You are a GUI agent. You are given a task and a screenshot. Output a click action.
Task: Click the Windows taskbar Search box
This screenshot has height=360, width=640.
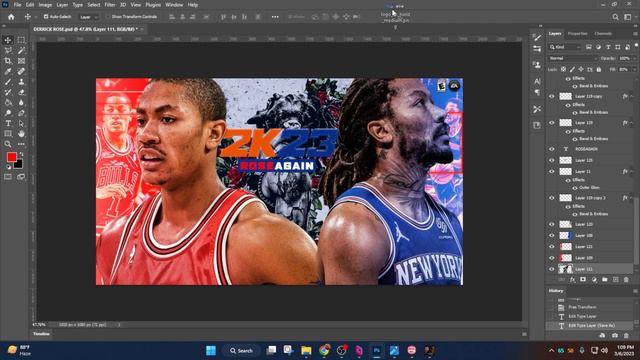point(241,351)
